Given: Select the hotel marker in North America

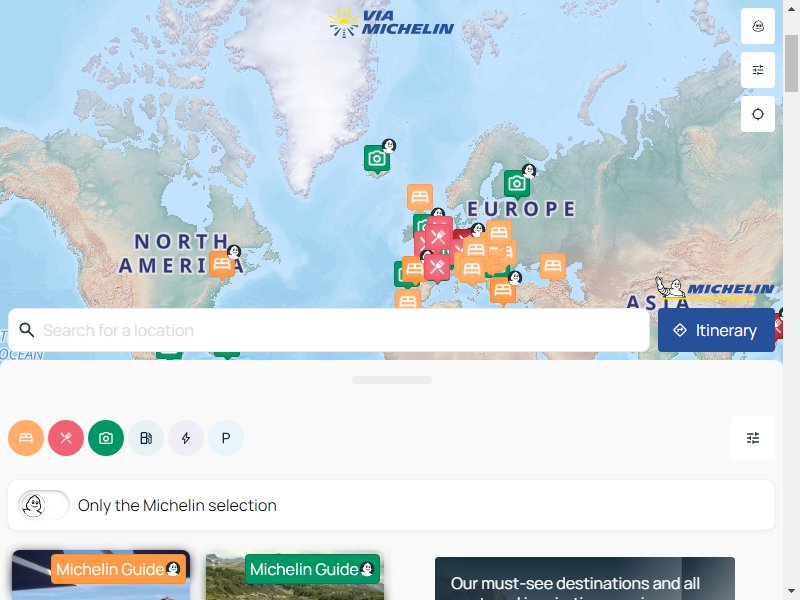Looking at the screenshot, I should point(221,264).
